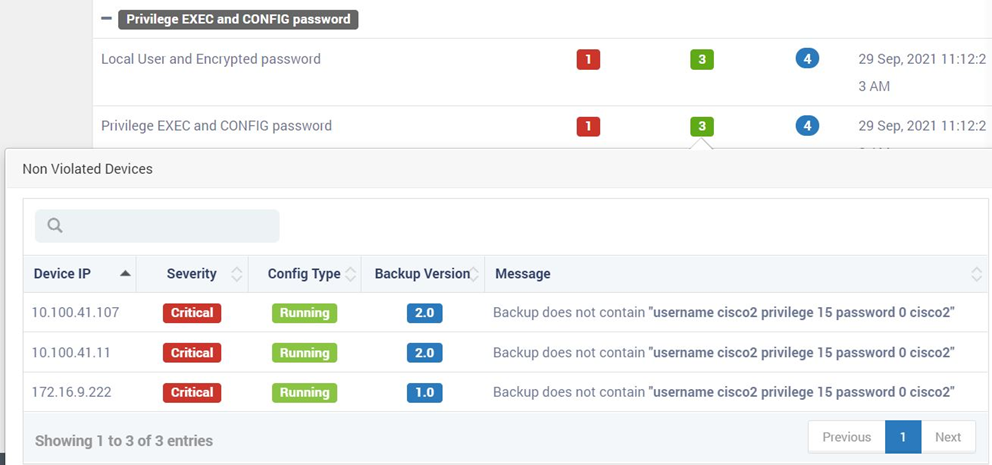Collapse the Privilege EXEC and CONFIG password group

(x=106, y=19)
